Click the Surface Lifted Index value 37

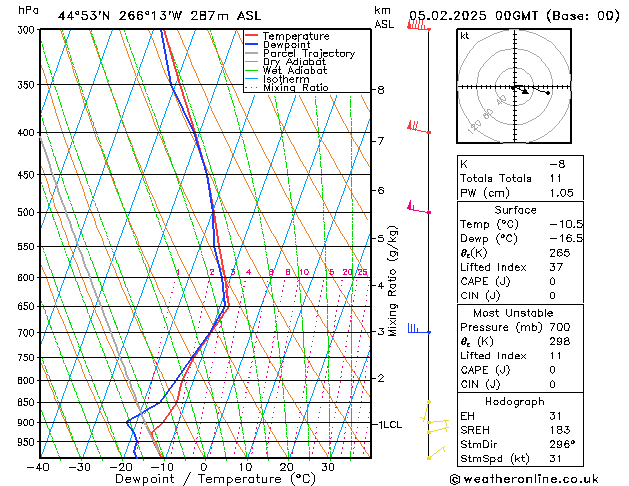(556, 267)
